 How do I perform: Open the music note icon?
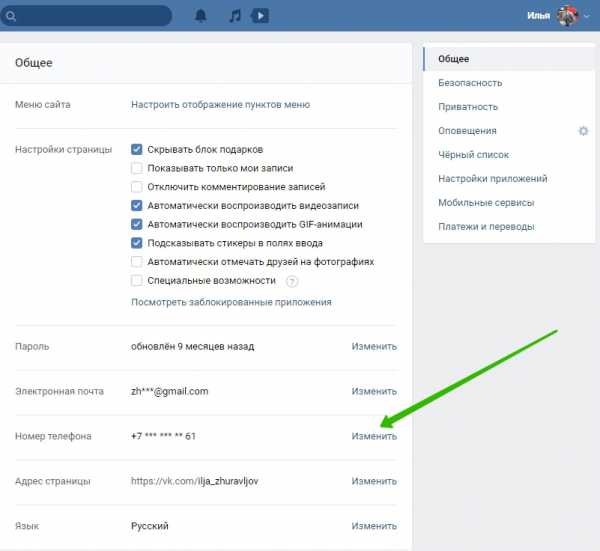coord(235,16)
